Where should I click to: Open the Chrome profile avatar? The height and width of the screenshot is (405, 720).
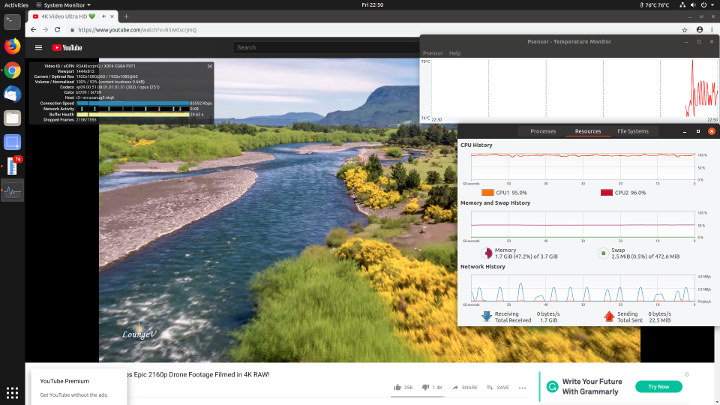tap(699, 30)
